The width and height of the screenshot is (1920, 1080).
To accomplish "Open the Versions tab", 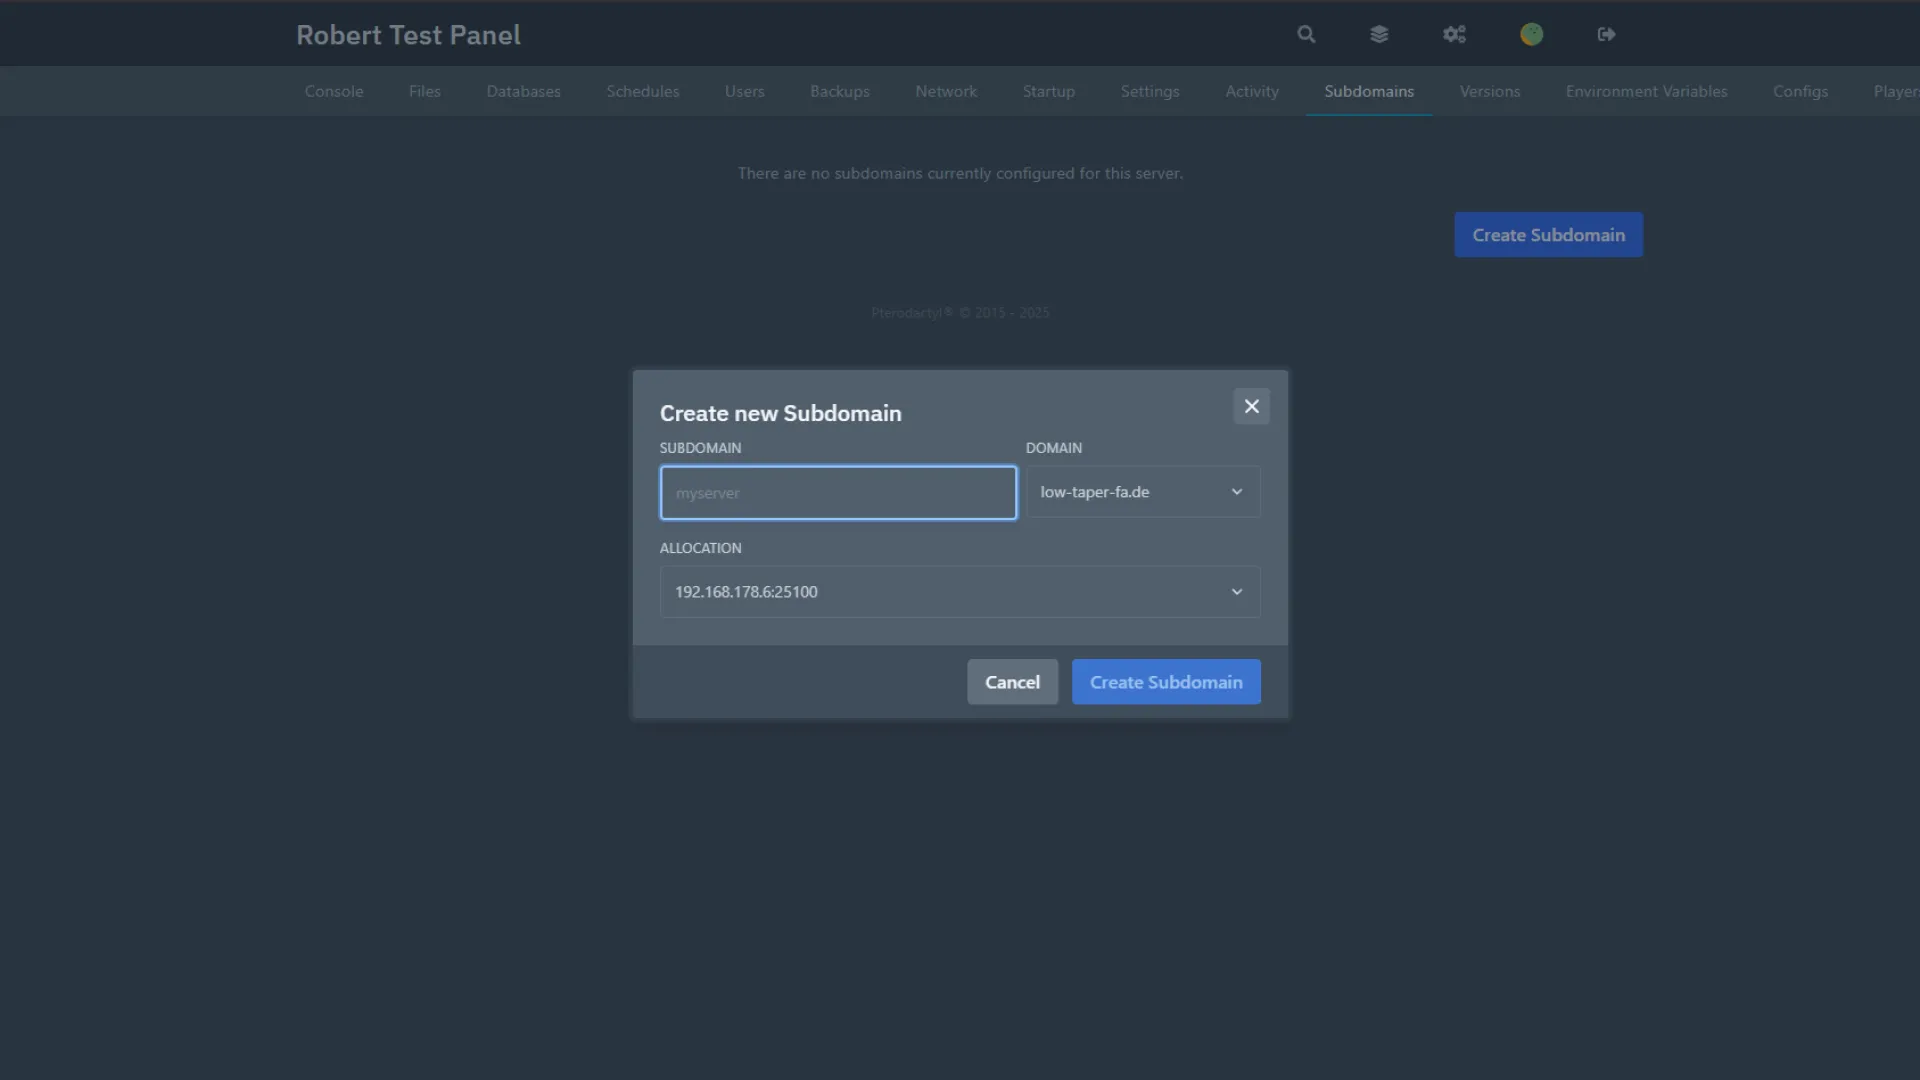I will [x=1489, y=91].
